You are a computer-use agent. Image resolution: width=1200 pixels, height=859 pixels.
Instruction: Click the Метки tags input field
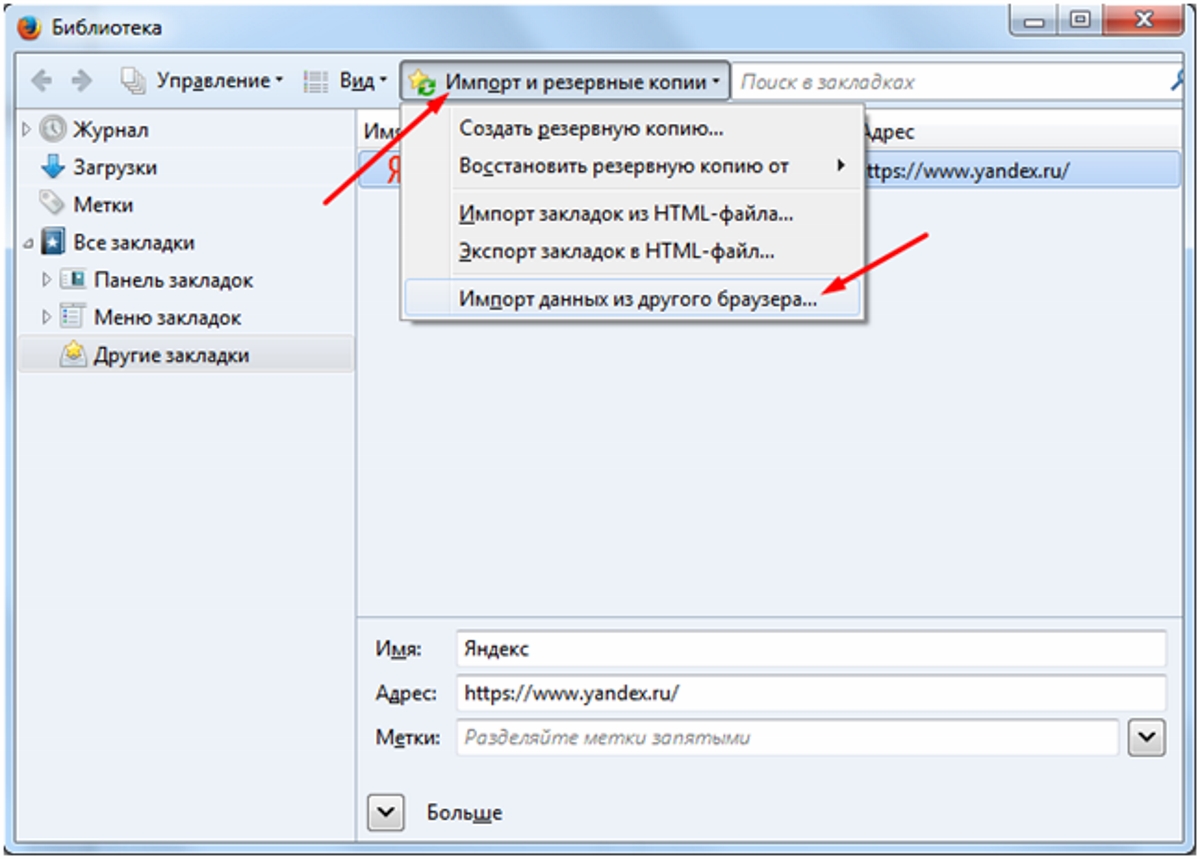coord(787,738)
